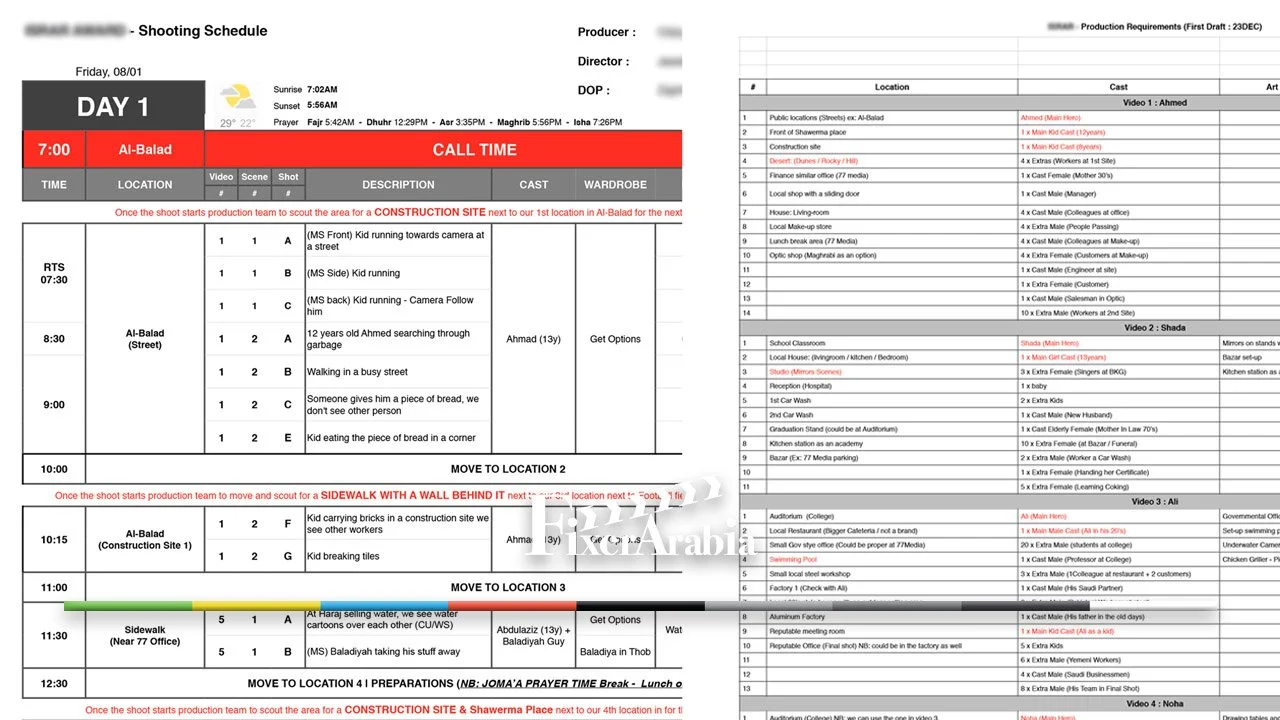
Task: Select '2nd Car Wash' location row
Action: coord(791,415)
